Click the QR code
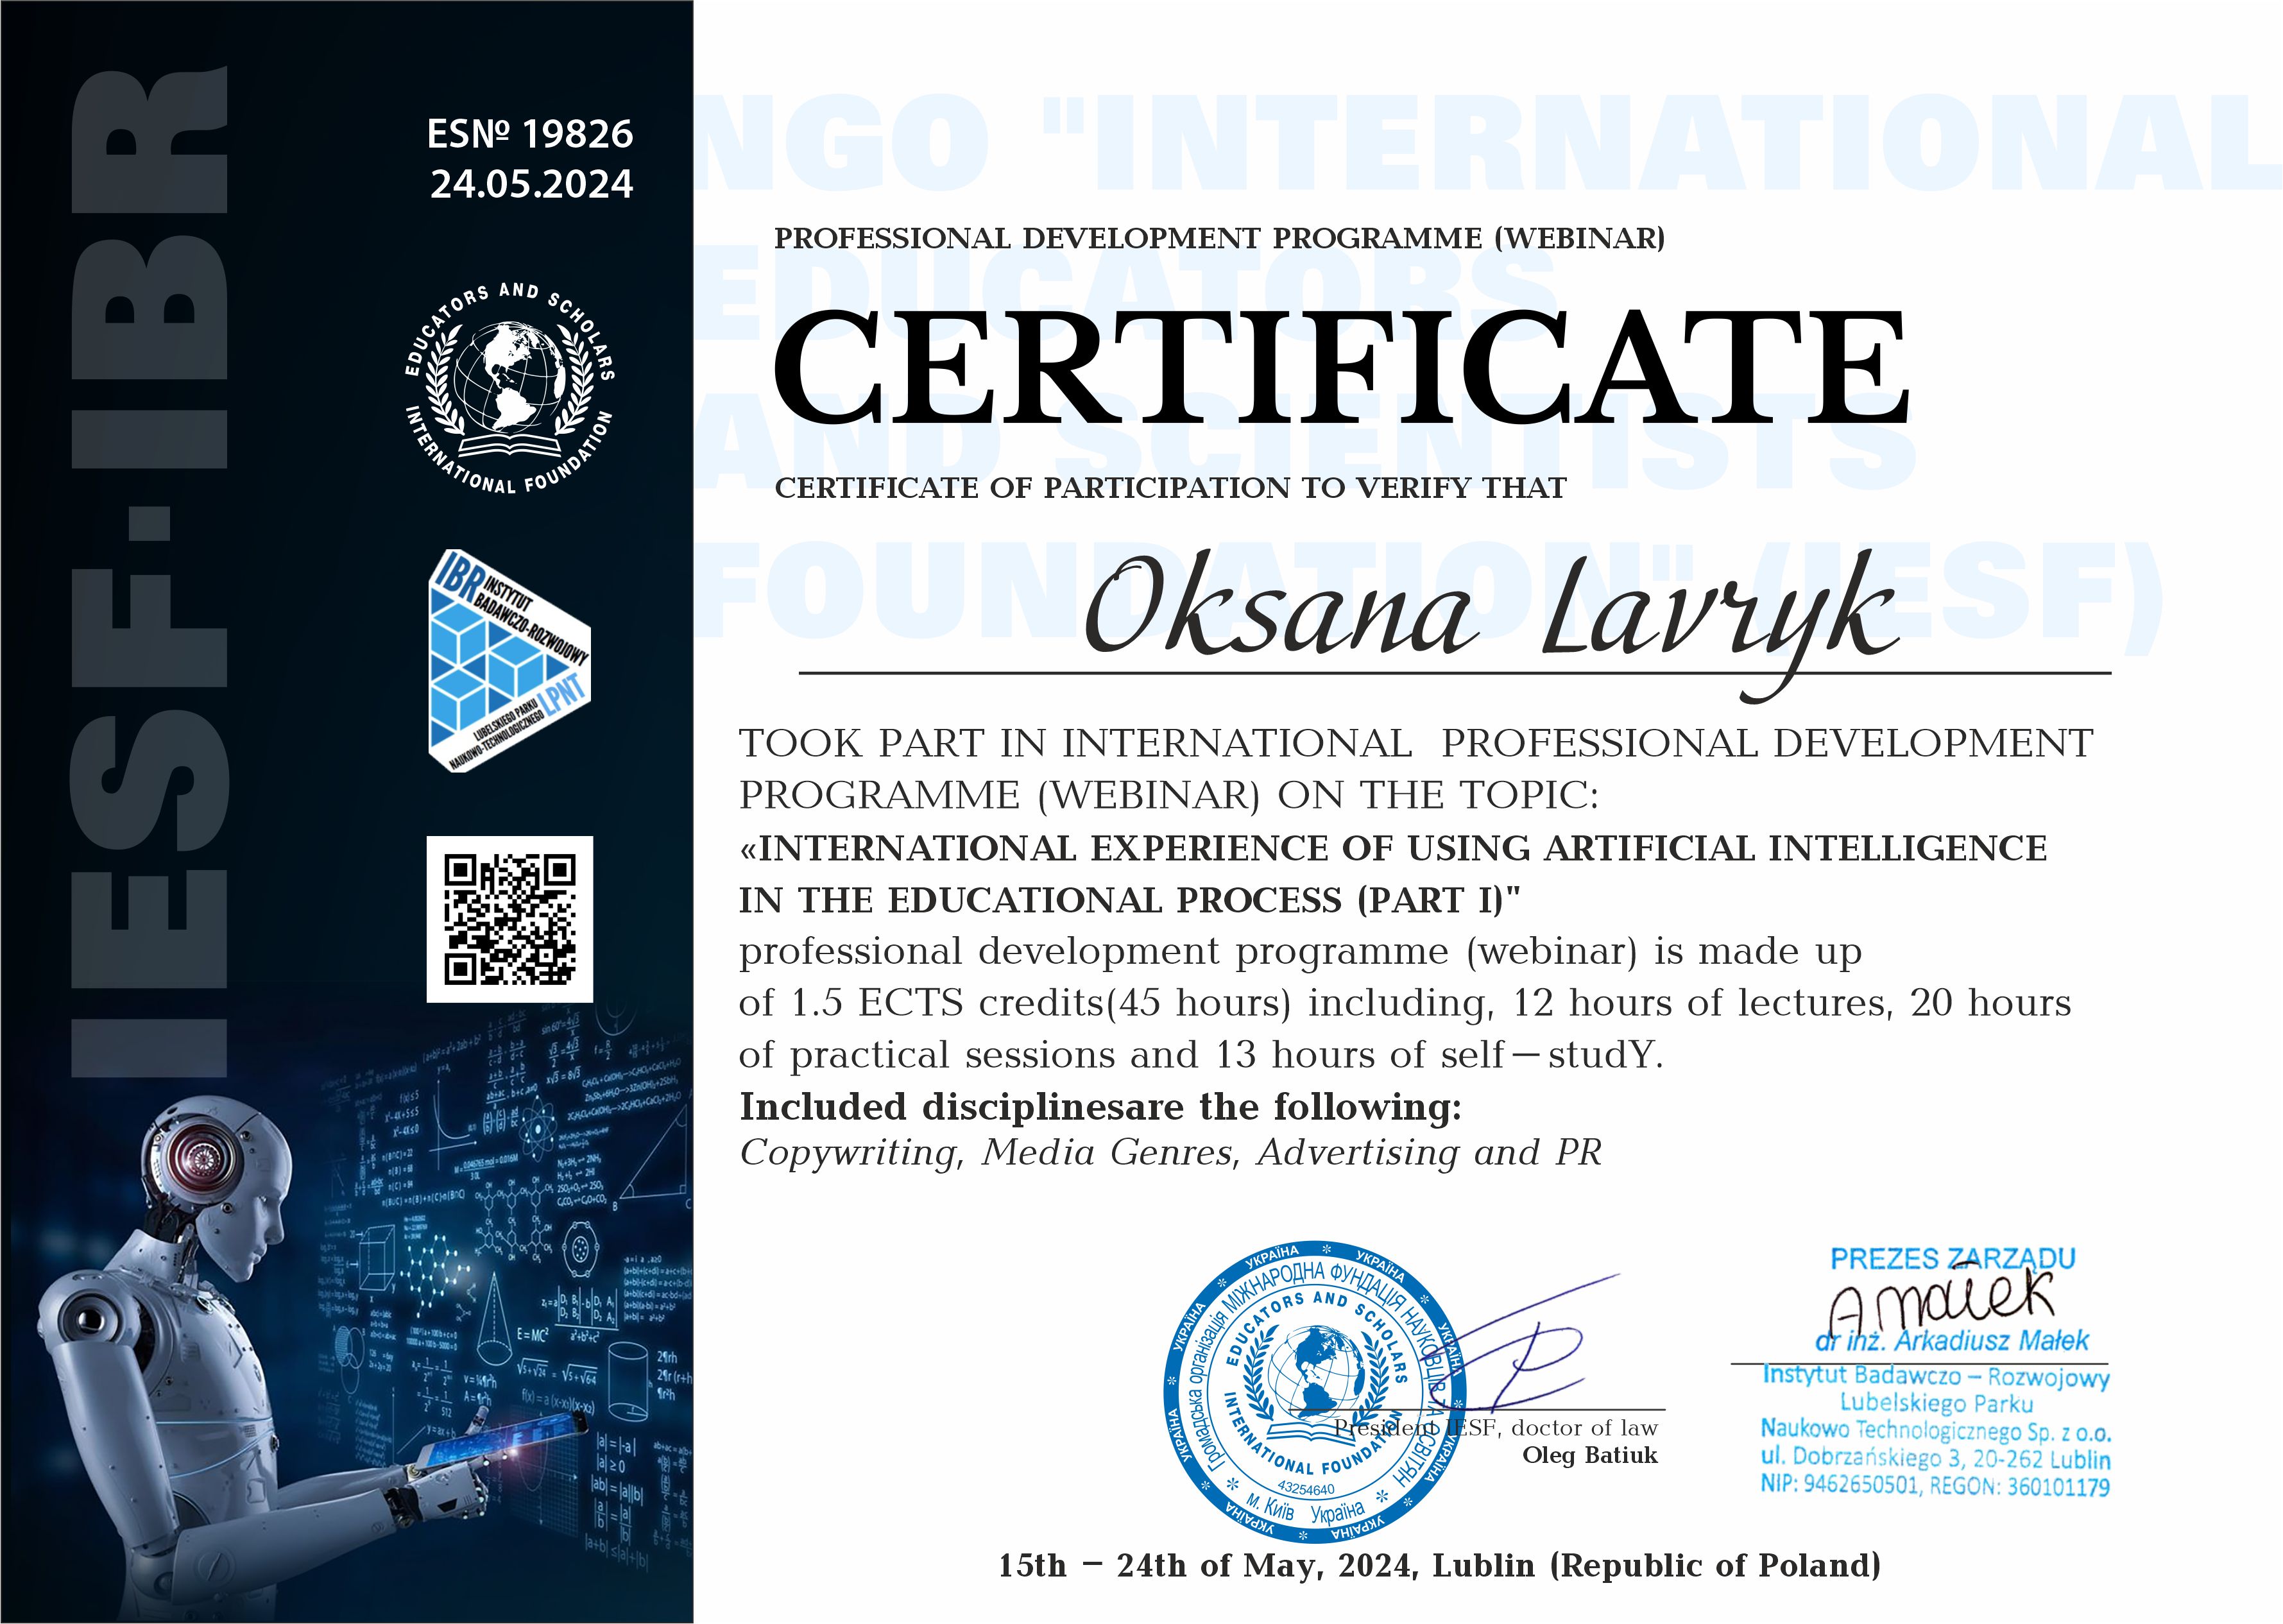 (x=510, y=919)
